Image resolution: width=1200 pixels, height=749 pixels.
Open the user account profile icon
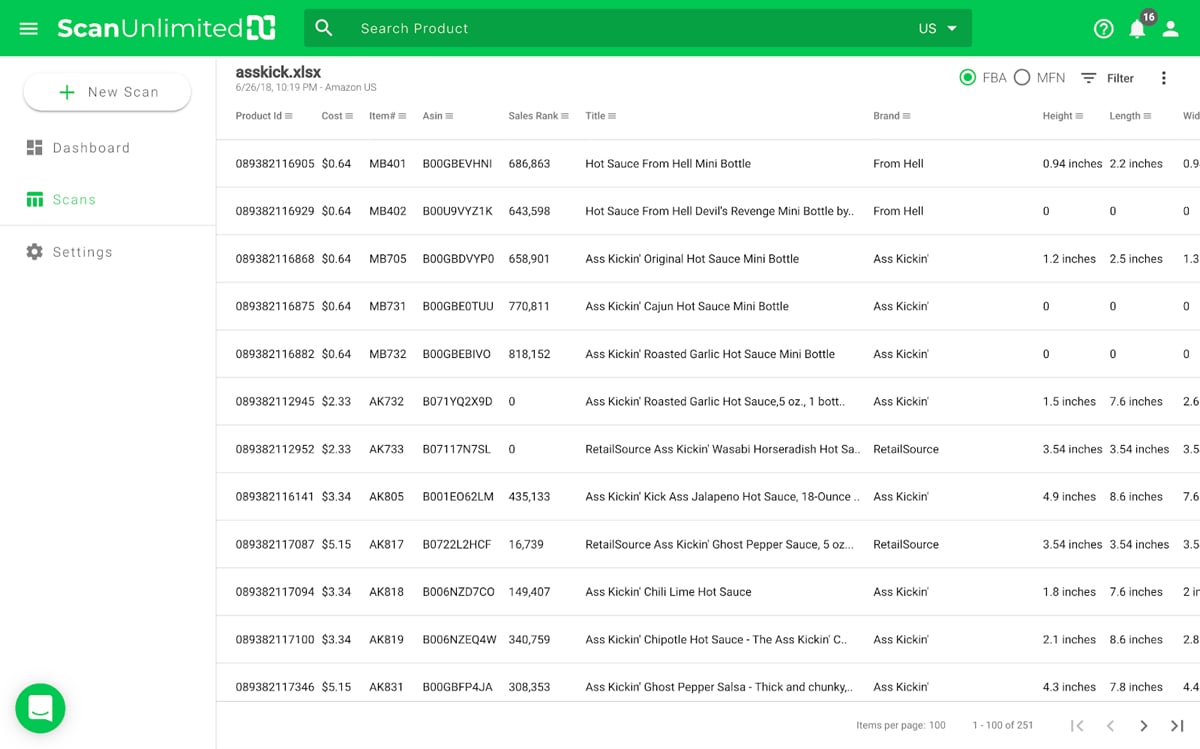point(1170,29)
